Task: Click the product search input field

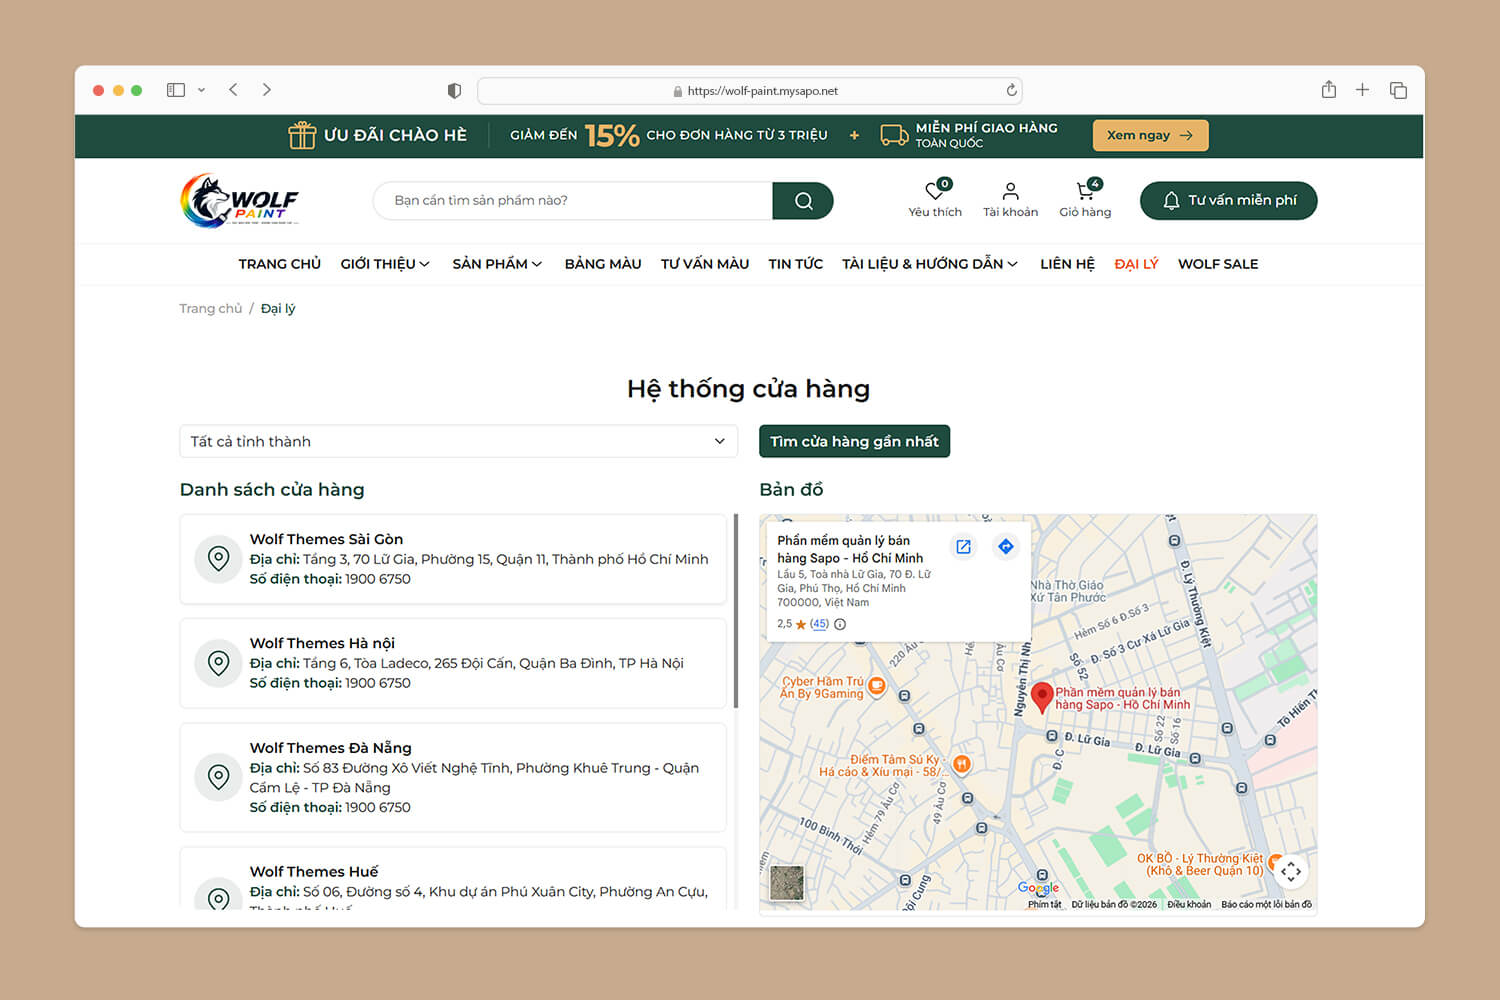Action: [x=573, y=201]
